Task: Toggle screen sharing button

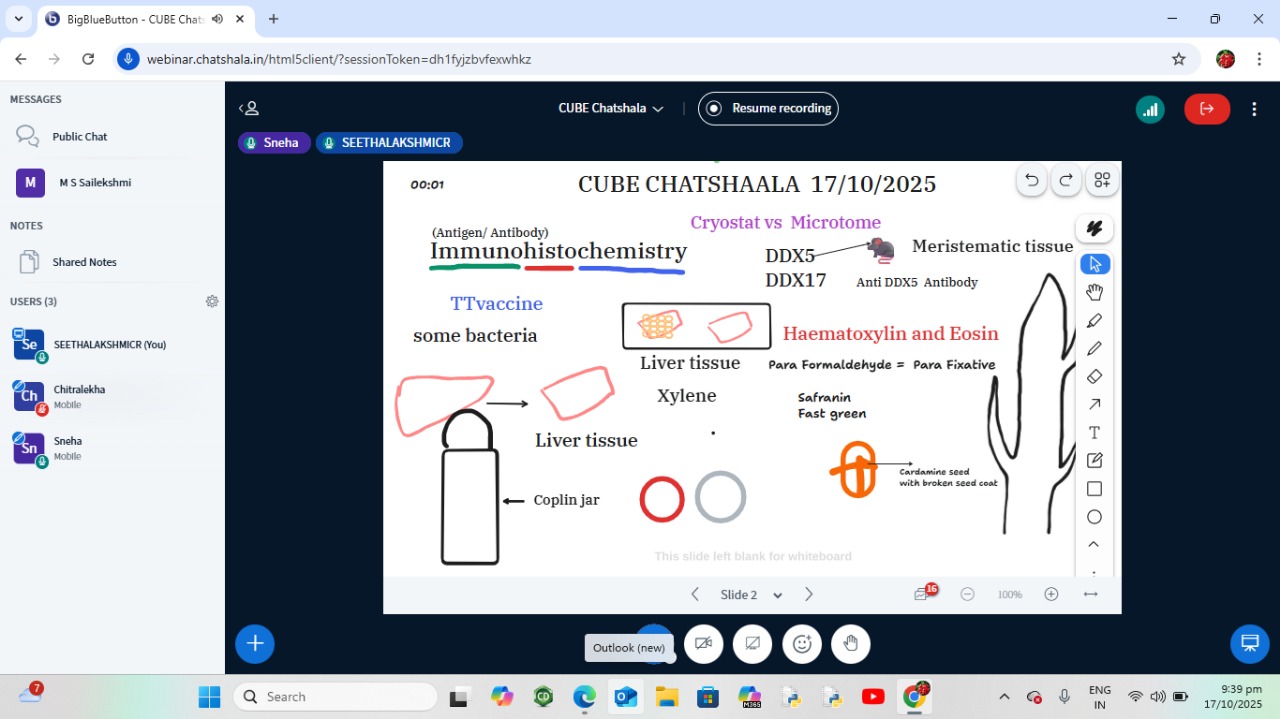Action: 752,644
